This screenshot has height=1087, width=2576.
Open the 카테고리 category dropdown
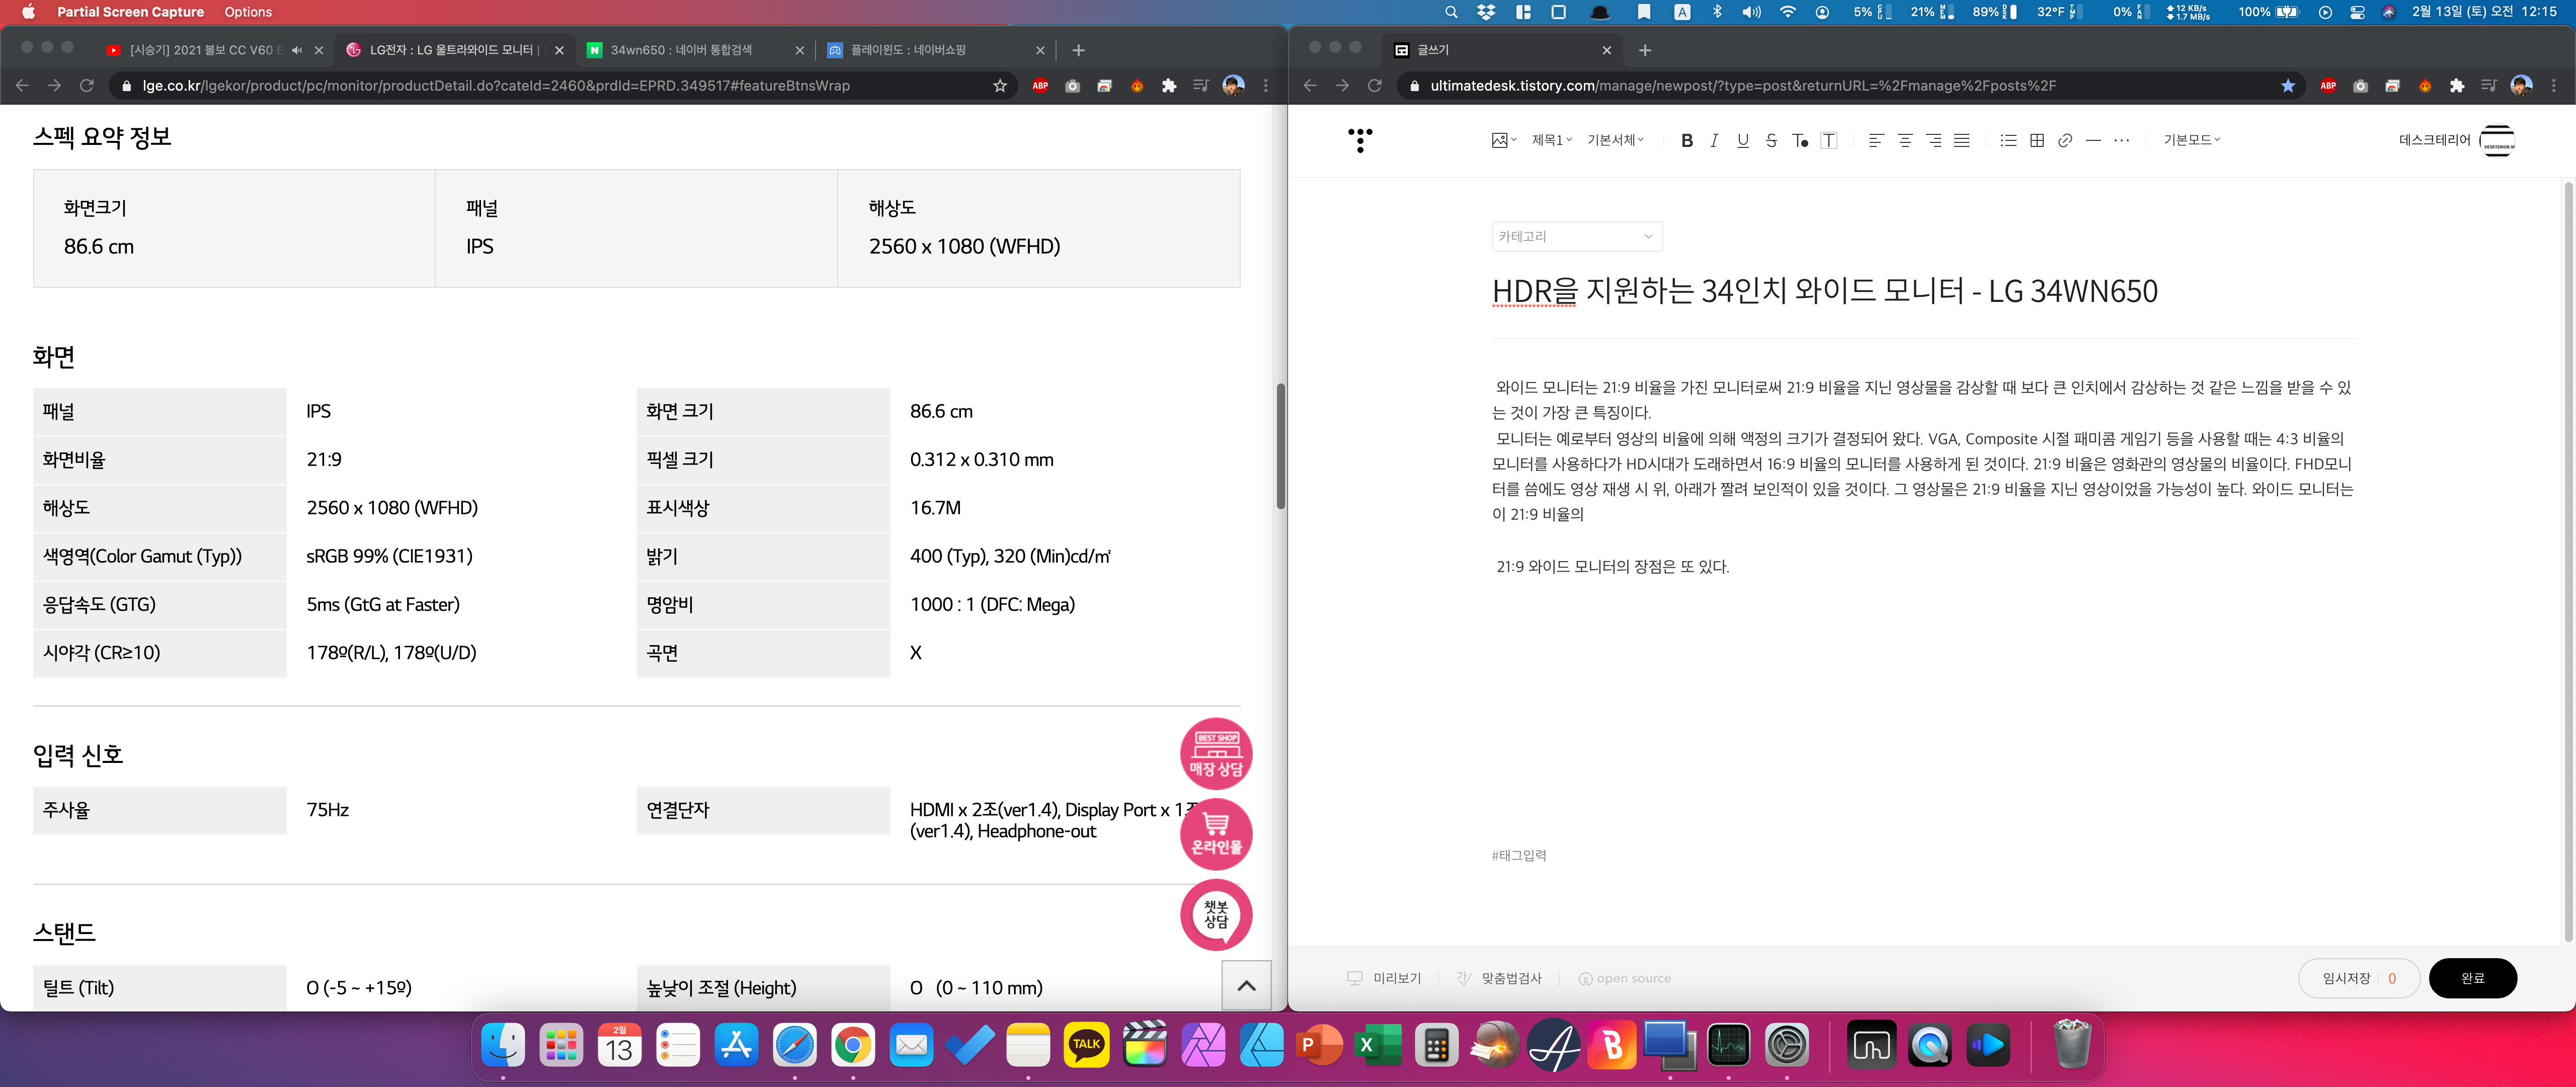[x=1576, y=237]
